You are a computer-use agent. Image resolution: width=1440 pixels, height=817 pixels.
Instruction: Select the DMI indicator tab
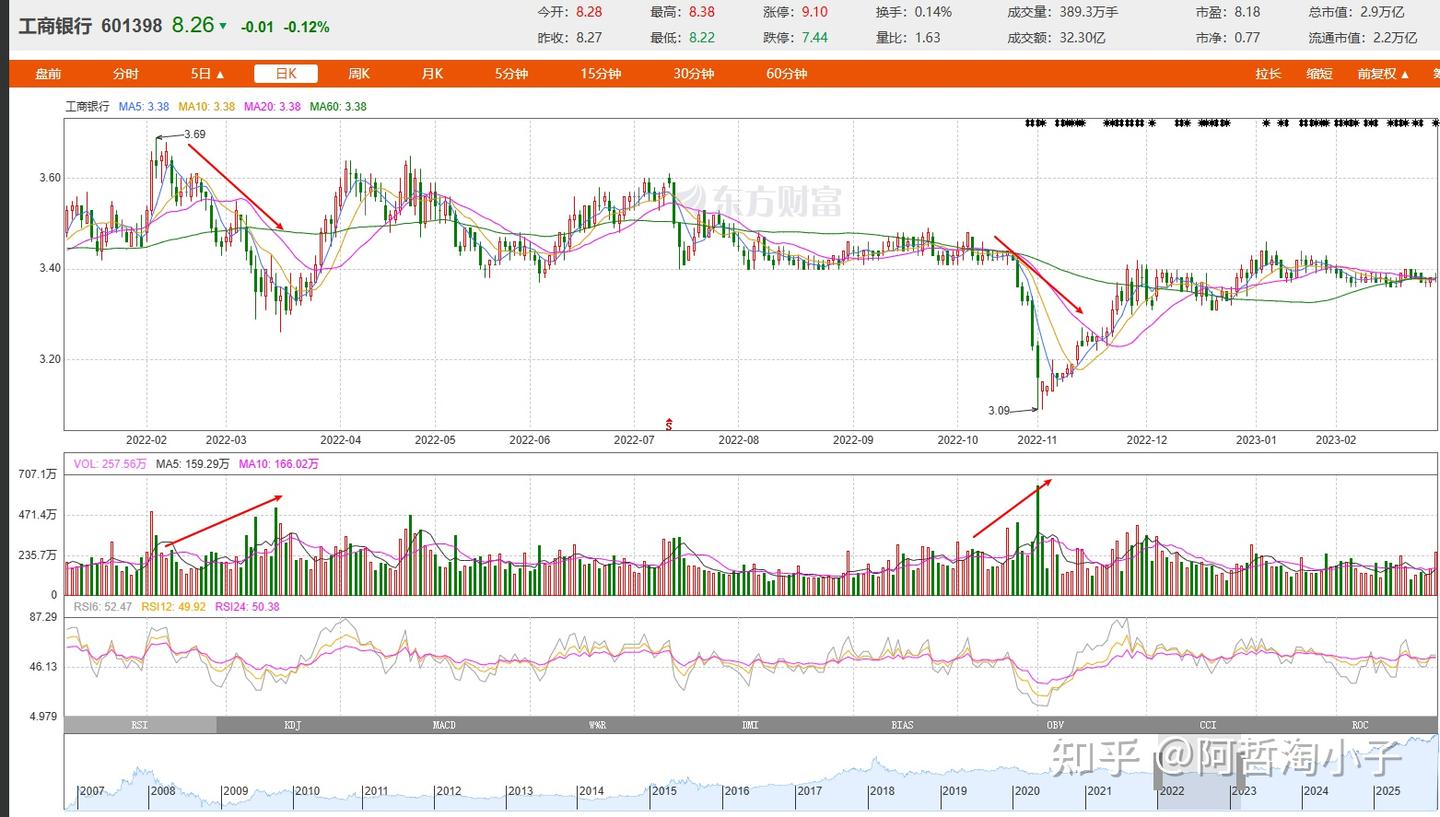coord(750,725)
